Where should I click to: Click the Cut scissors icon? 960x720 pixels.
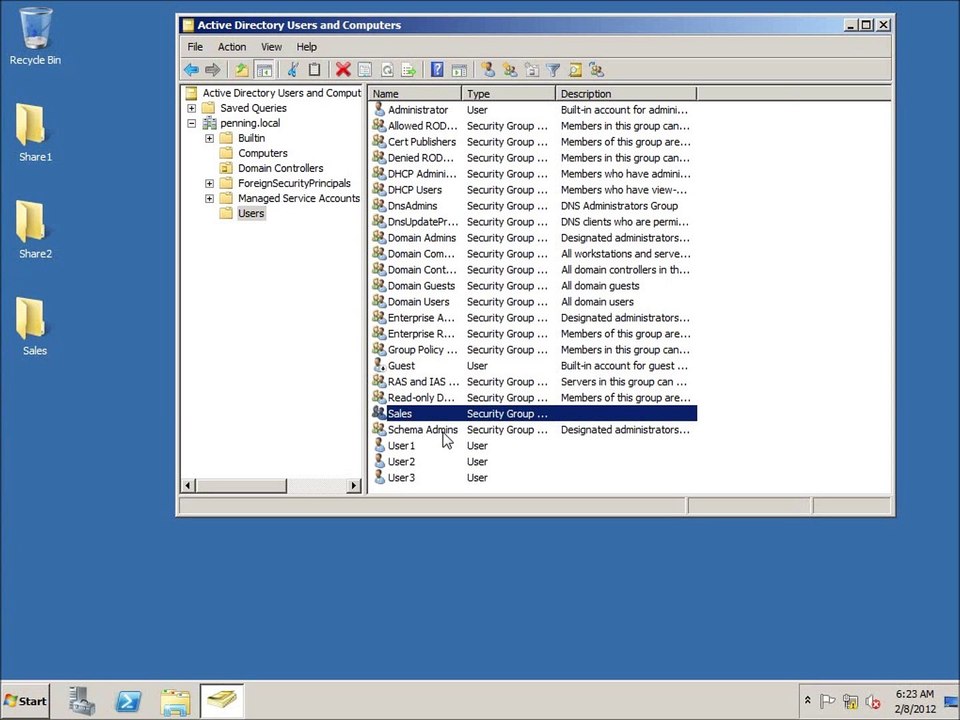coord(293,70)
